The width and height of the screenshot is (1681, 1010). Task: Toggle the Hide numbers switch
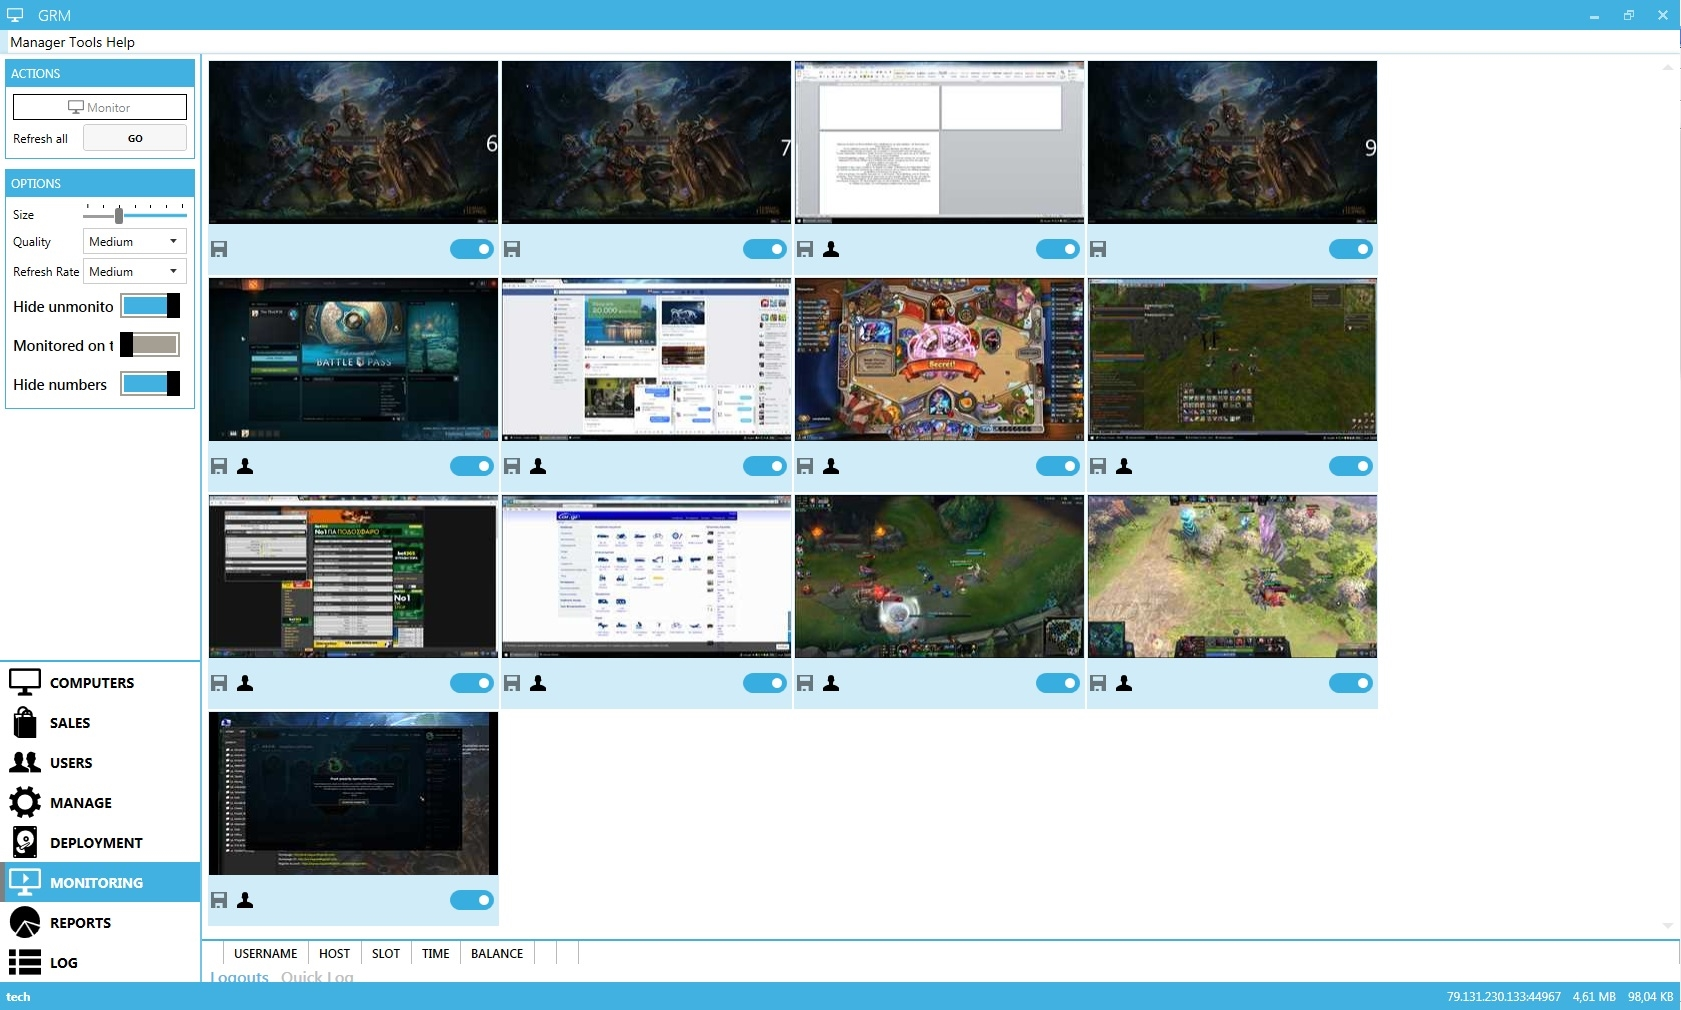(x=150, y=384)
